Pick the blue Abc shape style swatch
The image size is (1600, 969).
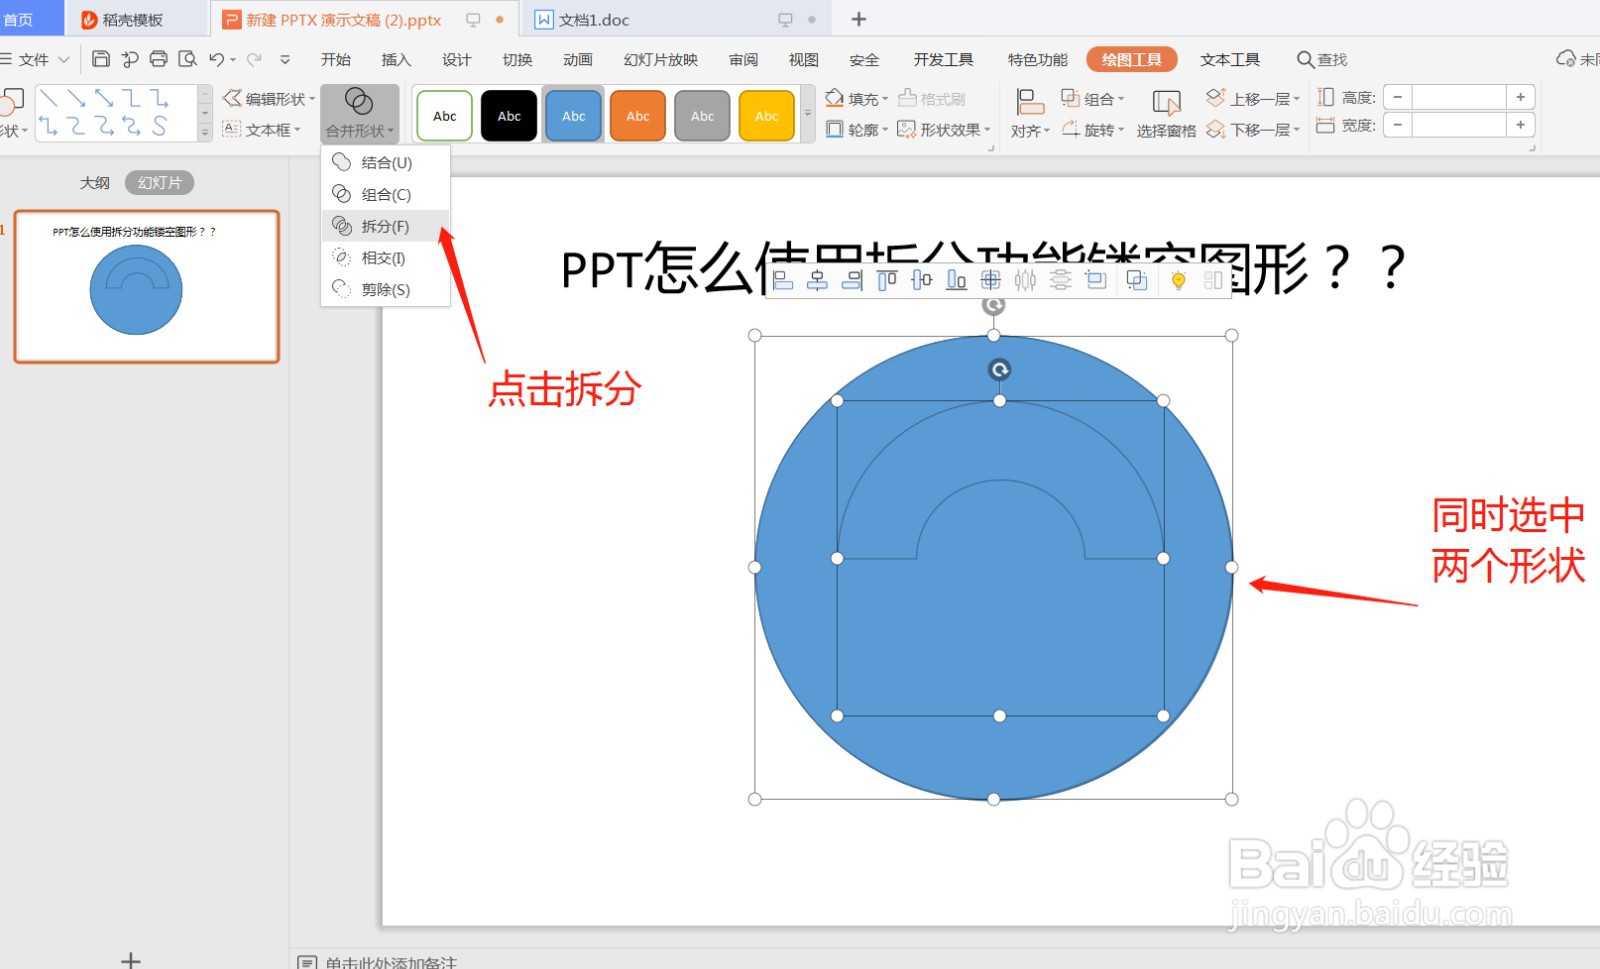coord(572,115)
